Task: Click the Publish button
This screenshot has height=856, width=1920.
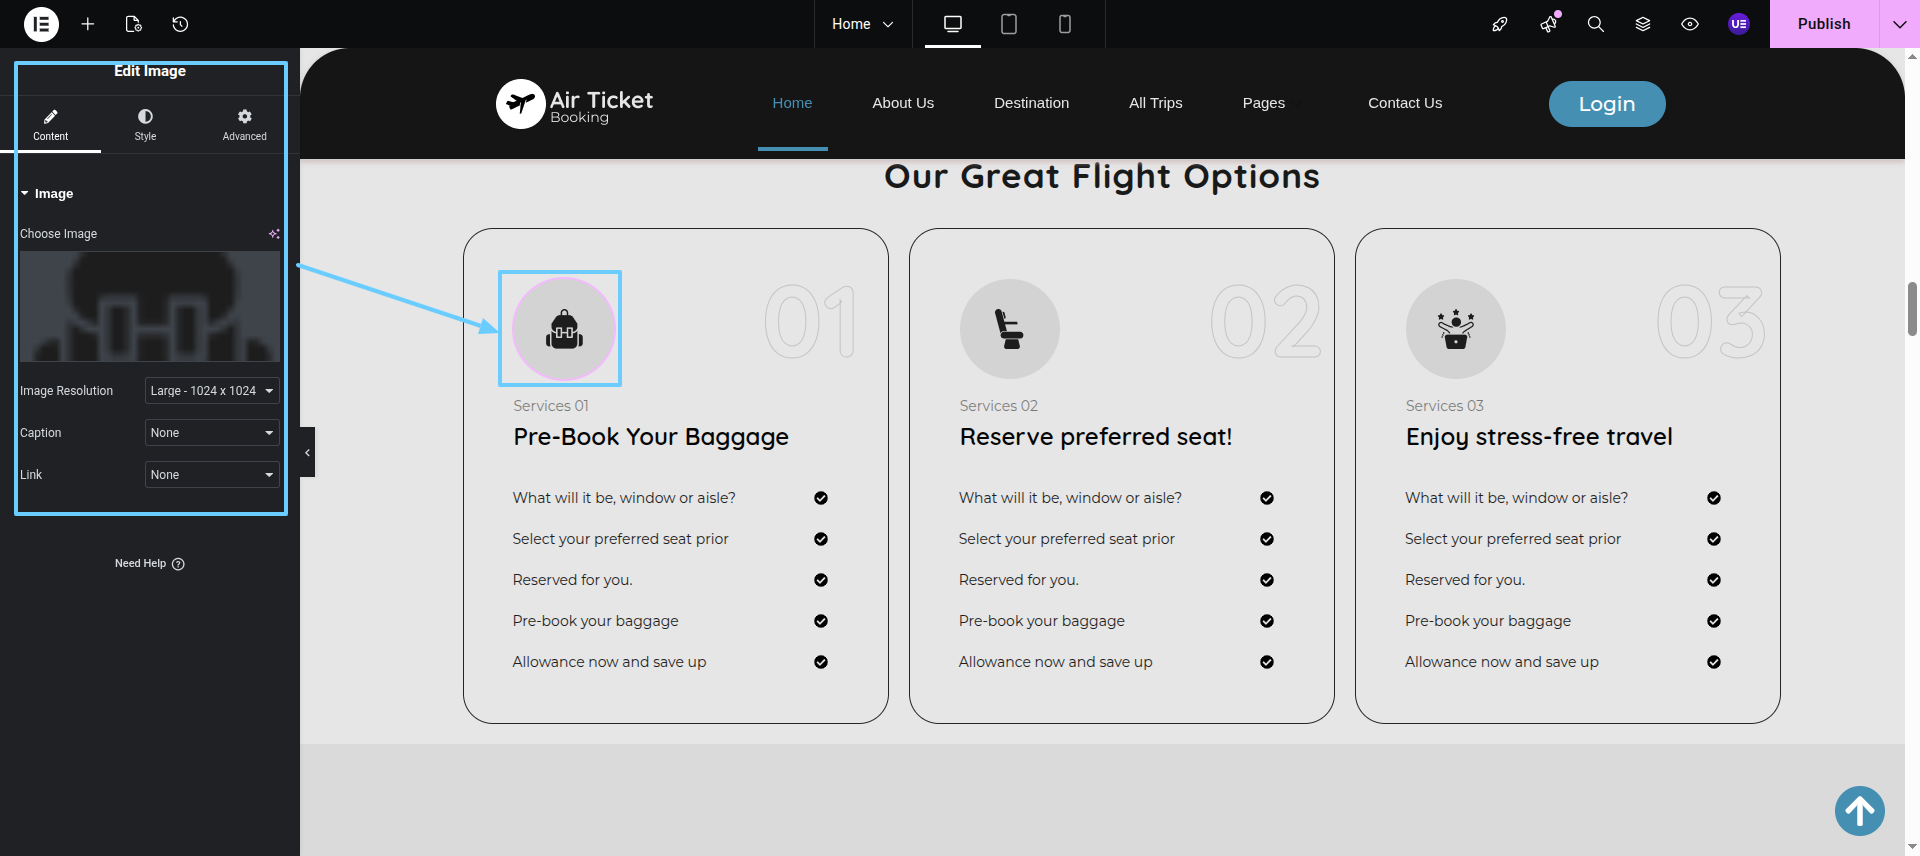Action: [x=1823, y=24]
